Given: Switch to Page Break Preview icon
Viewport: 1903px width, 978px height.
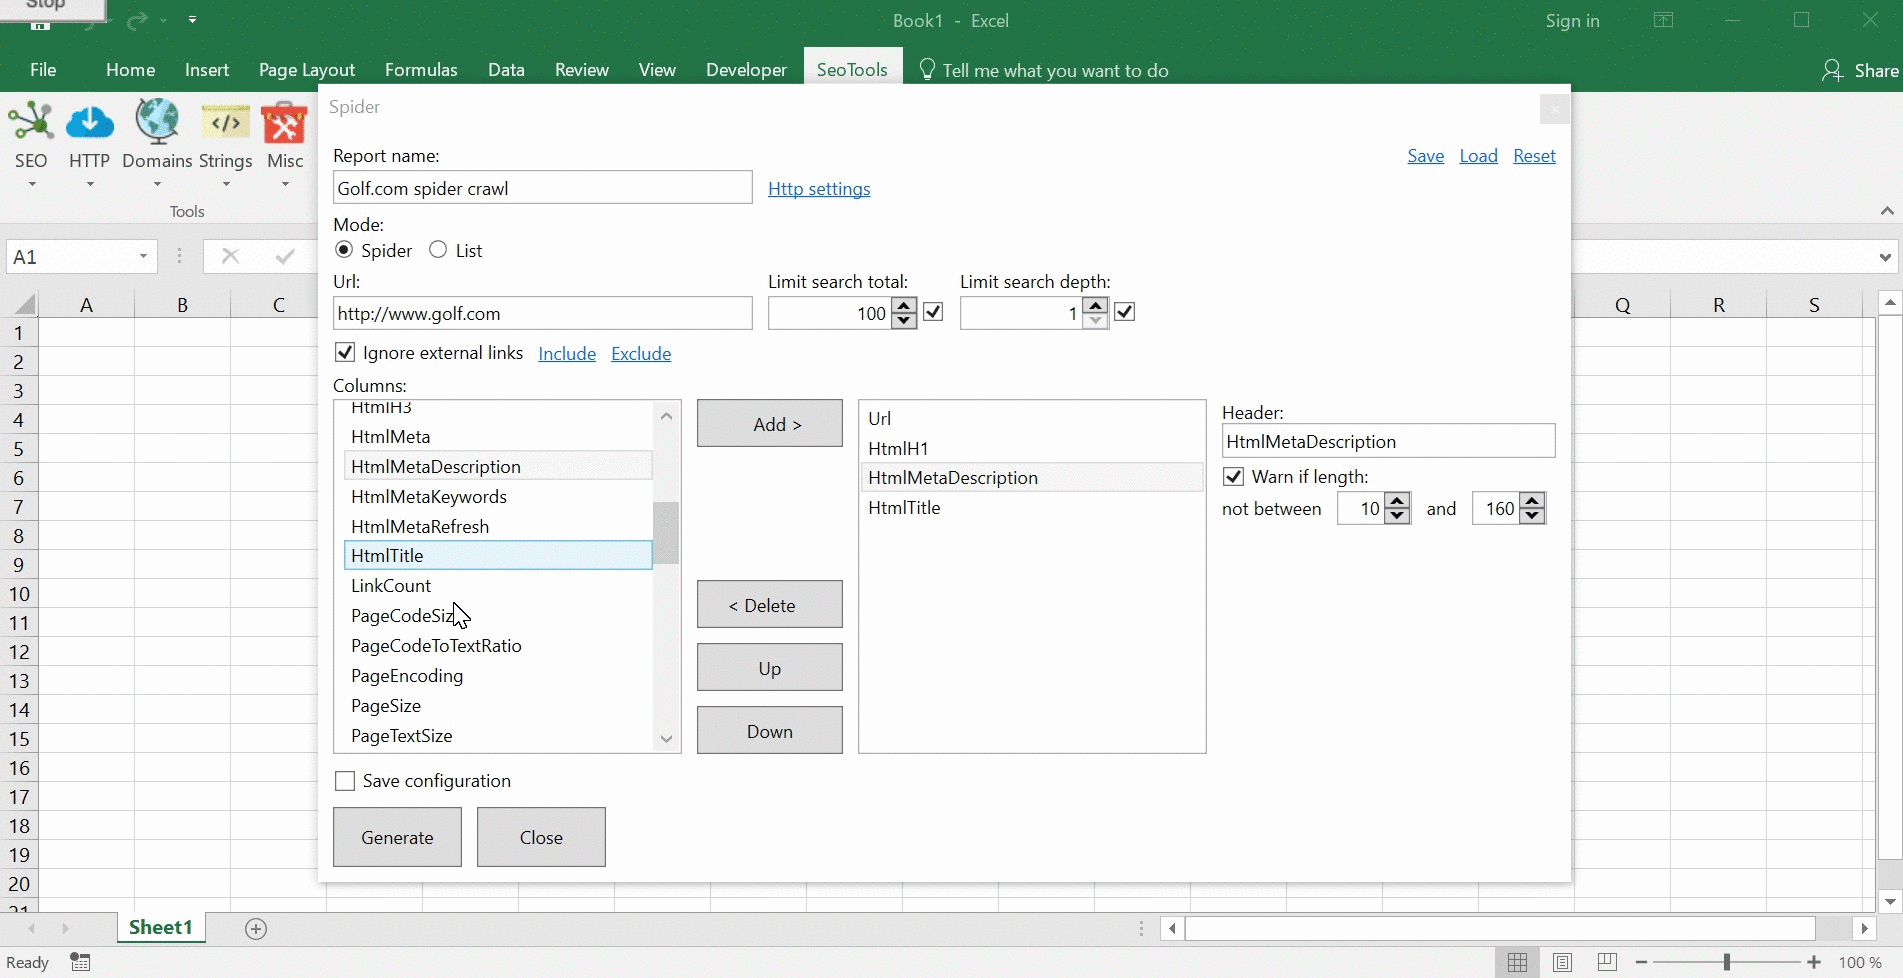Looking at the screenshot, I should 1607,962.
